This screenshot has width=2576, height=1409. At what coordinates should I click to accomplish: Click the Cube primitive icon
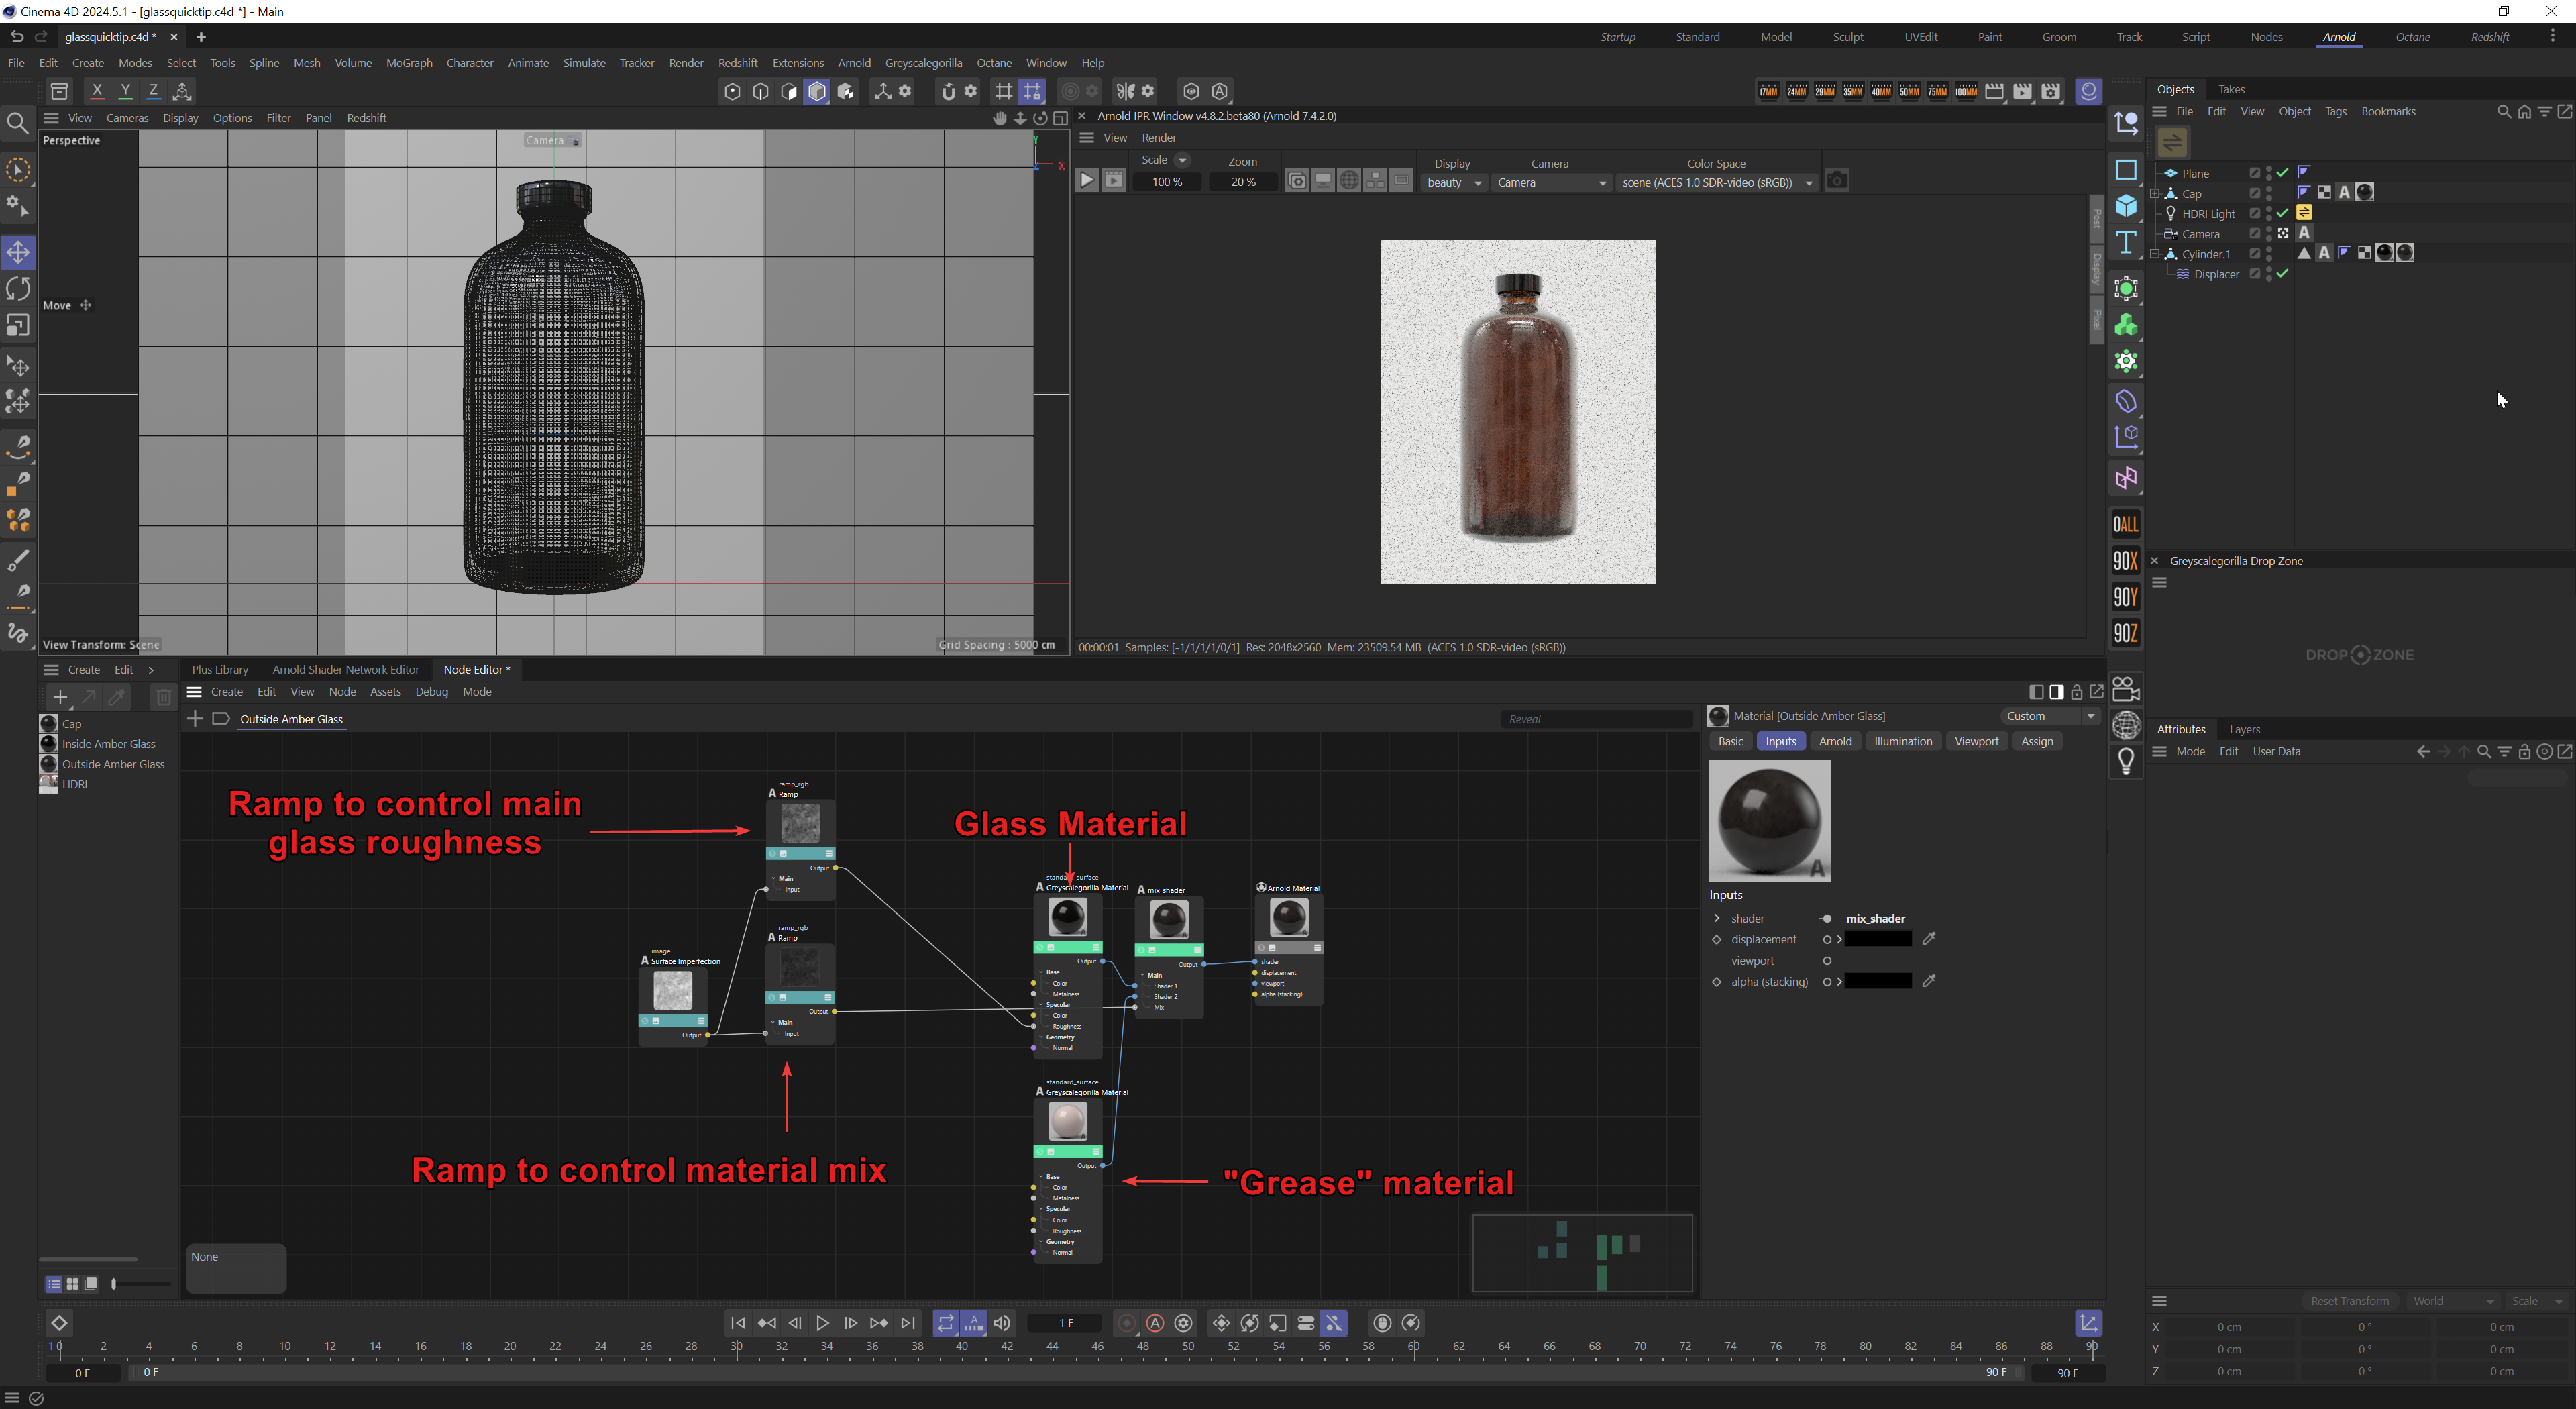2126,207
